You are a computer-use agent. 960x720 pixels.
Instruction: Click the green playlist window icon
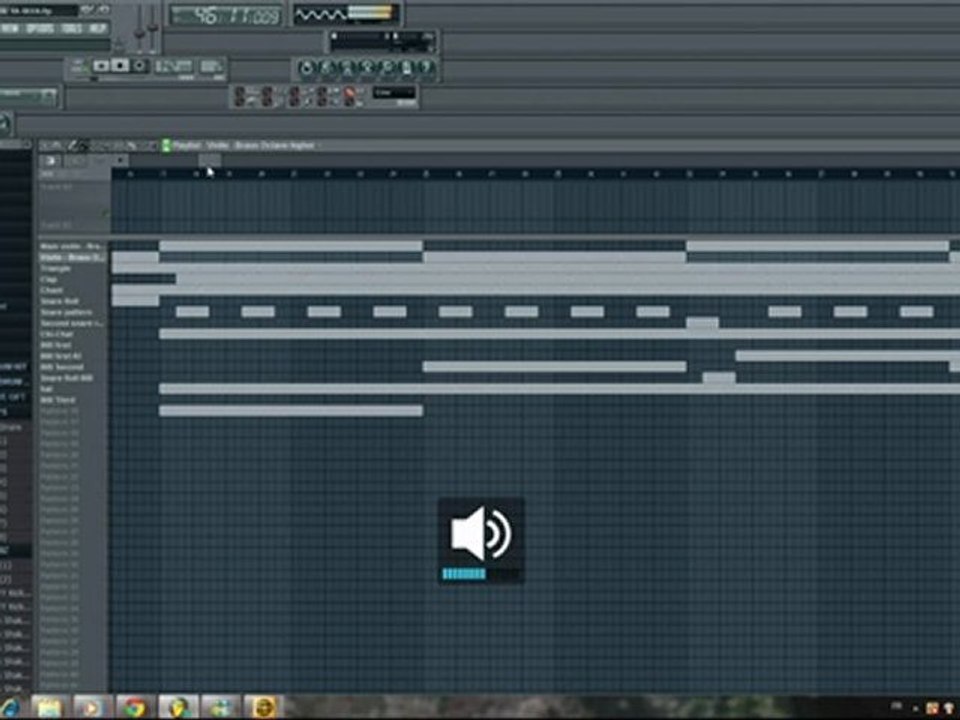coord(166,145)
